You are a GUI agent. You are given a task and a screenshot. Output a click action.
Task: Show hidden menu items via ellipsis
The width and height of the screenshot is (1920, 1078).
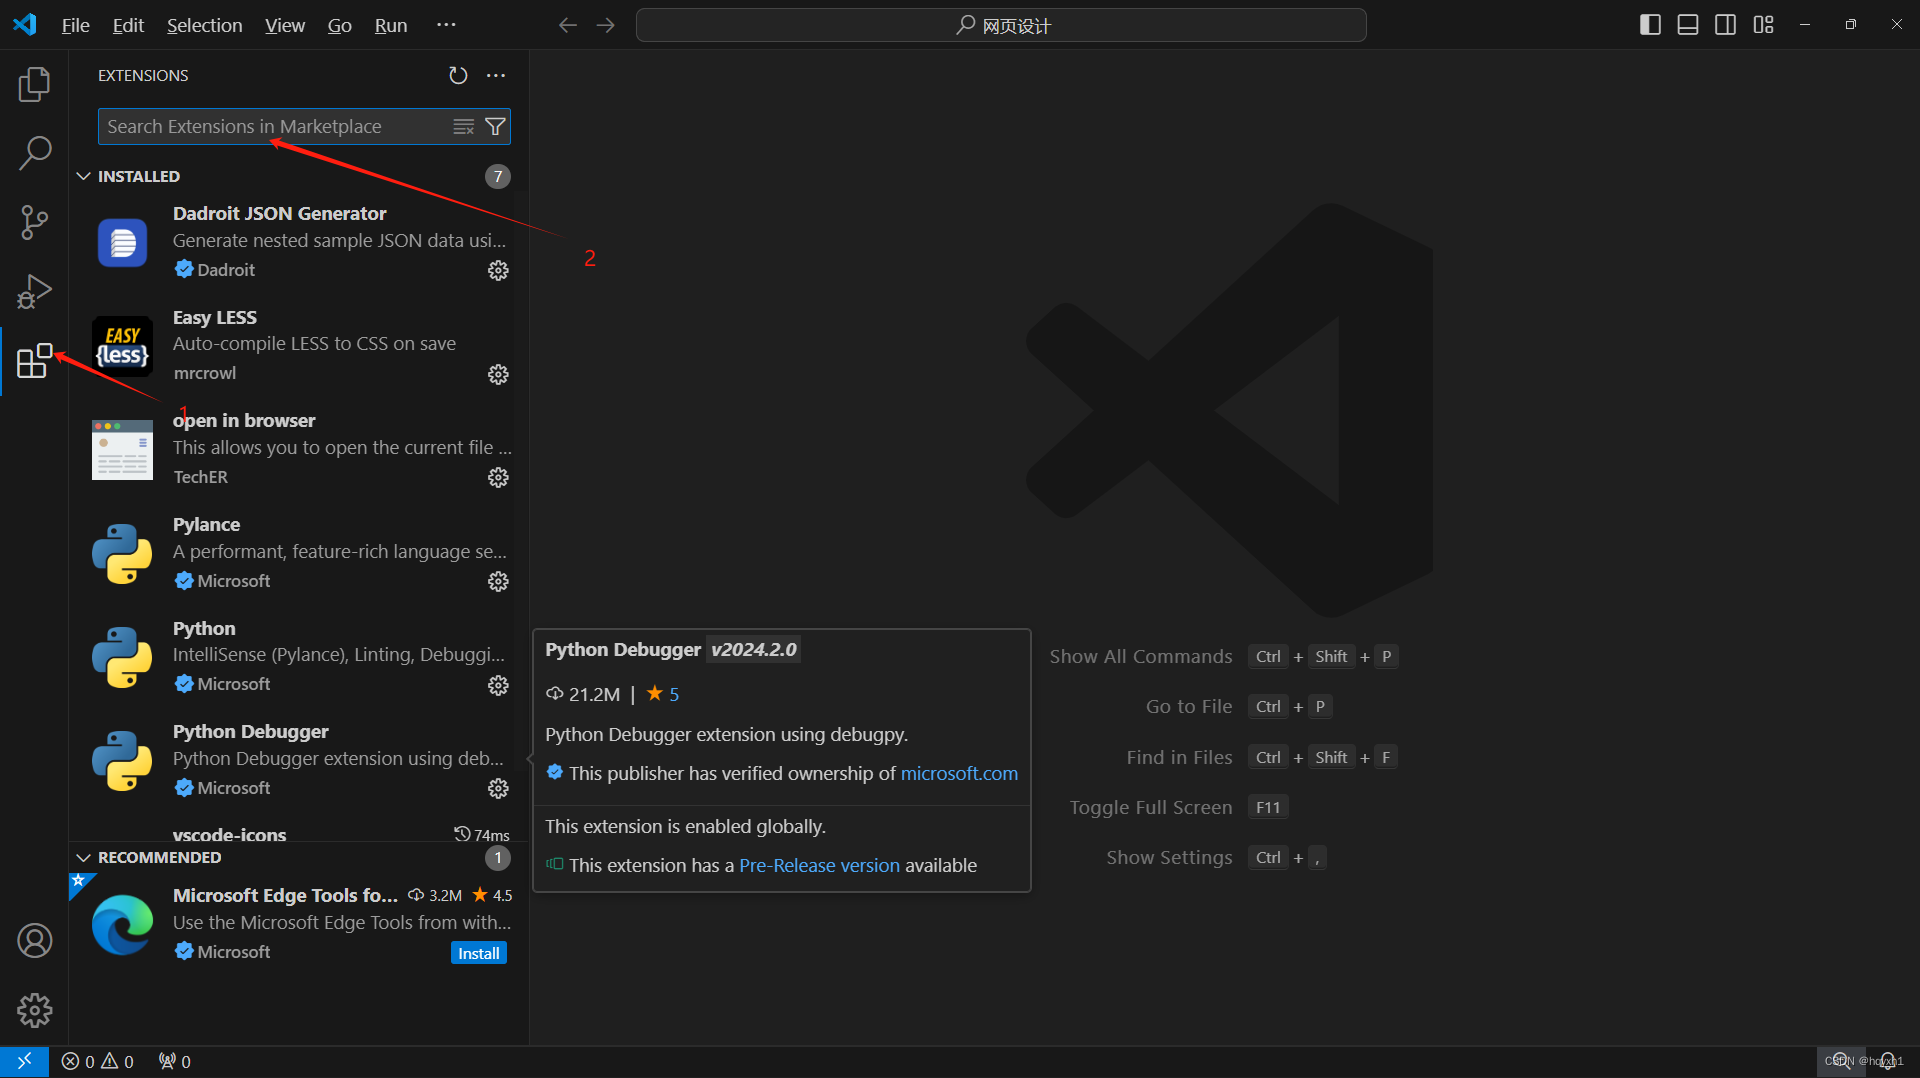tap(446, 25)
